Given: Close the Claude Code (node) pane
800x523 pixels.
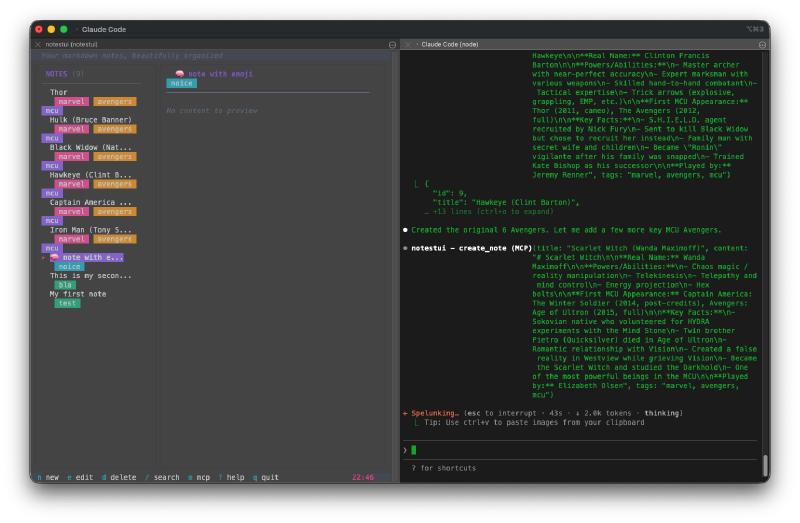Looking at the screenshot, I should click(406, 44).
